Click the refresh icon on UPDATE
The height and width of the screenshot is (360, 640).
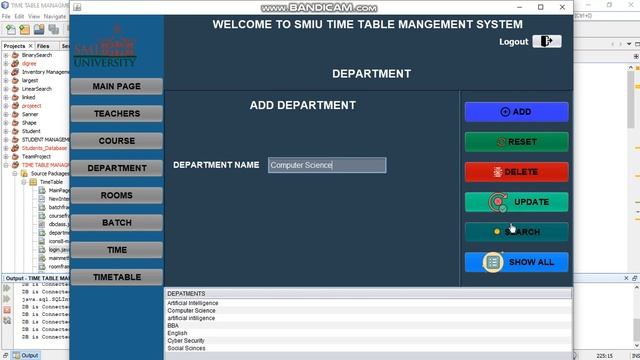click(498, 202)
